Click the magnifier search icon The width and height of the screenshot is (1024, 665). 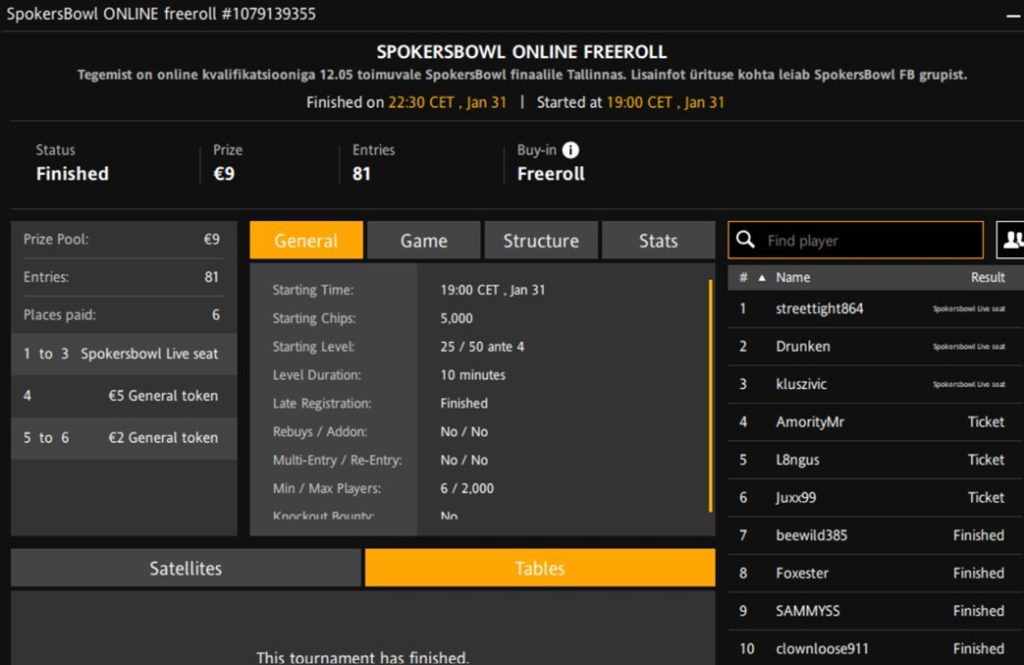click(745, 240)
